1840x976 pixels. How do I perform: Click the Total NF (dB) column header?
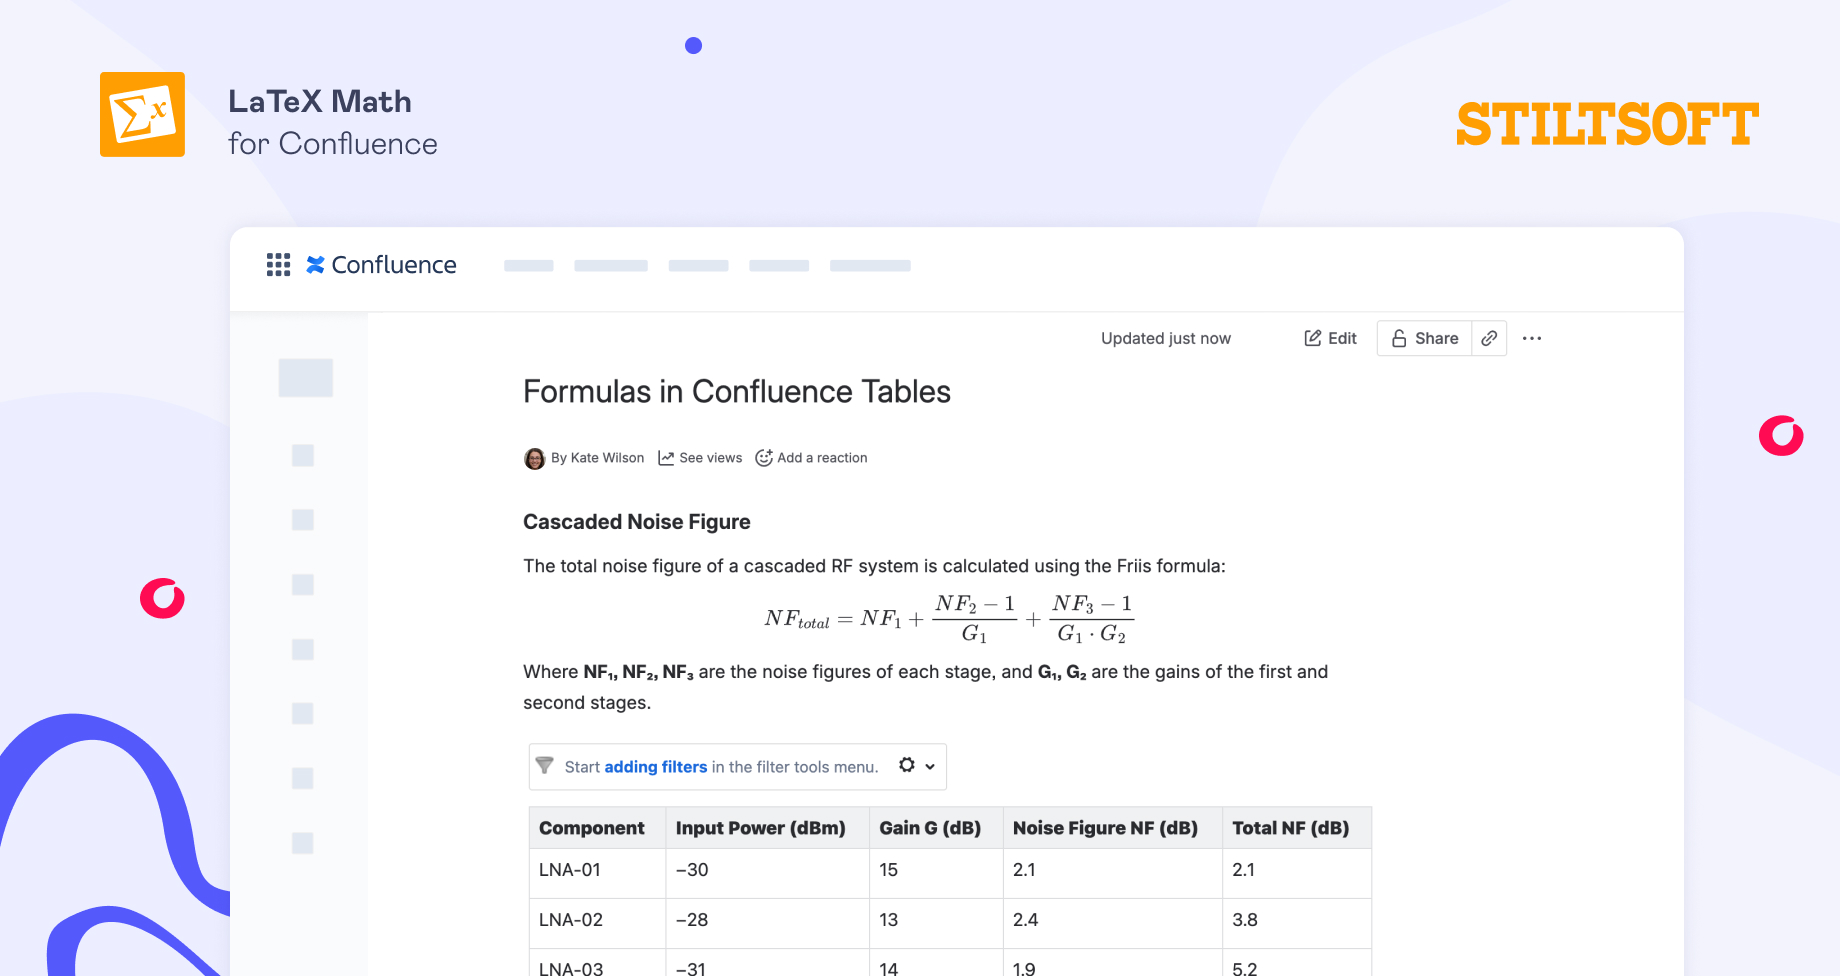1297,828
